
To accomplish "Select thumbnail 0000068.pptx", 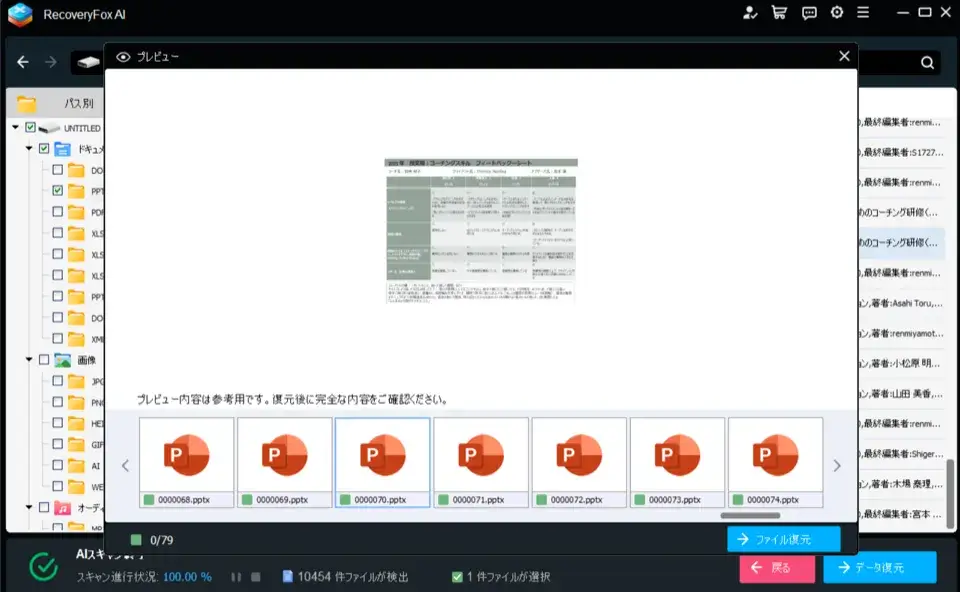I will click(x=186, y=462).
